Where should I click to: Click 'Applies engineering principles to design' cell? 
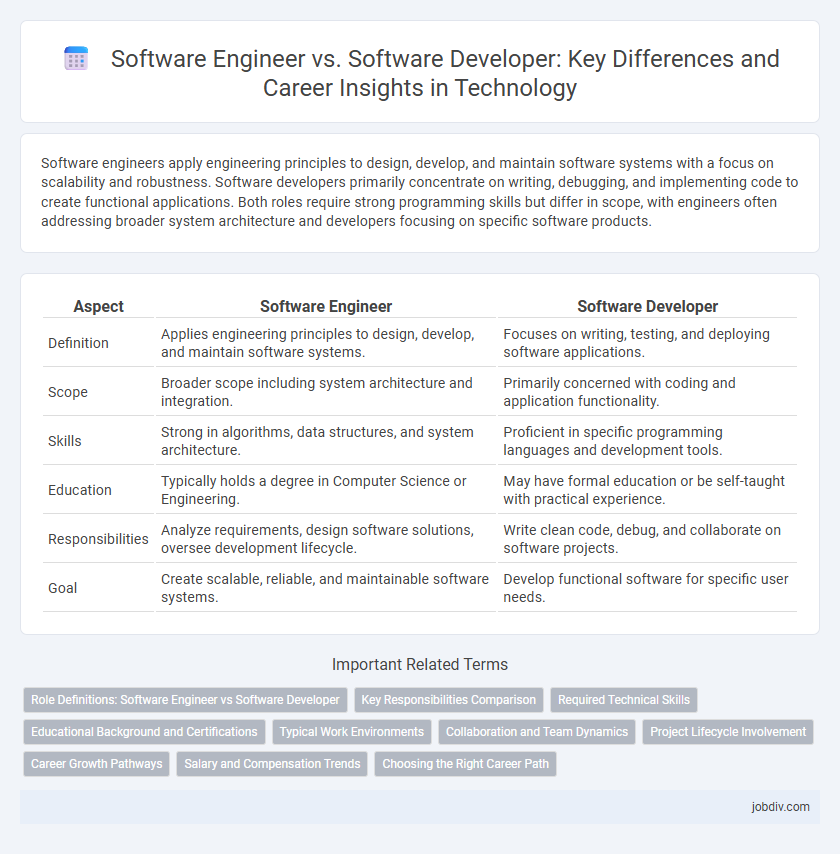[326, 343]
